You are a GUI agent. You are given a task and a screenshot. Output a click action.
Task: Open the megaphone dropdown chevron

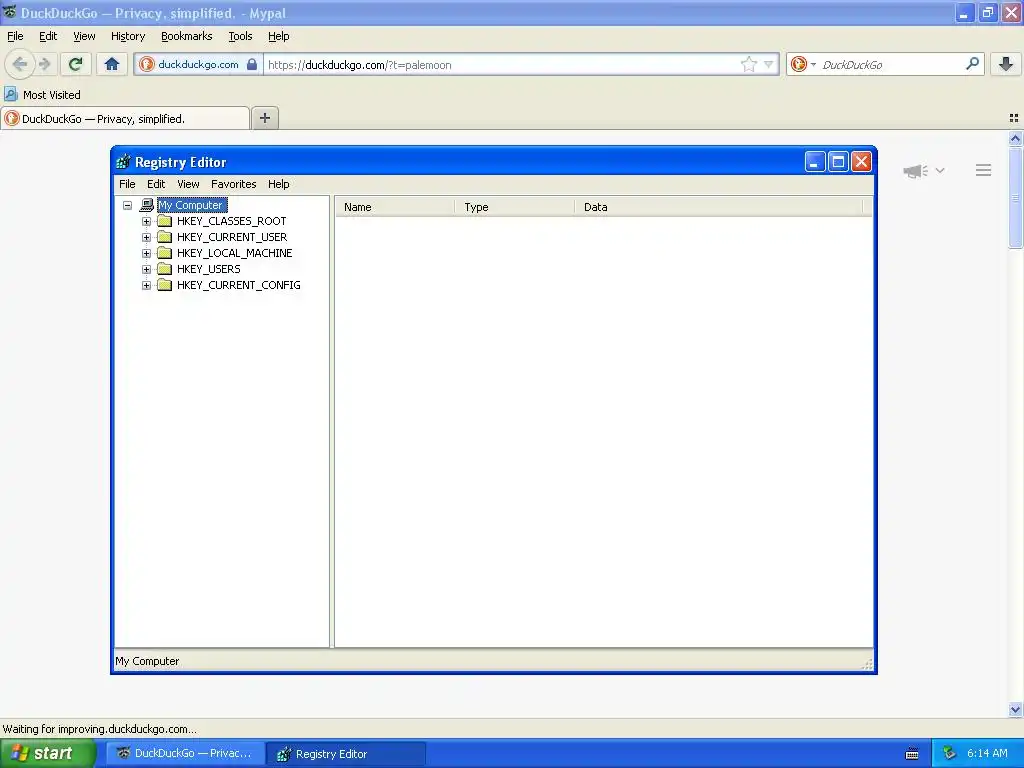(940, 170)
